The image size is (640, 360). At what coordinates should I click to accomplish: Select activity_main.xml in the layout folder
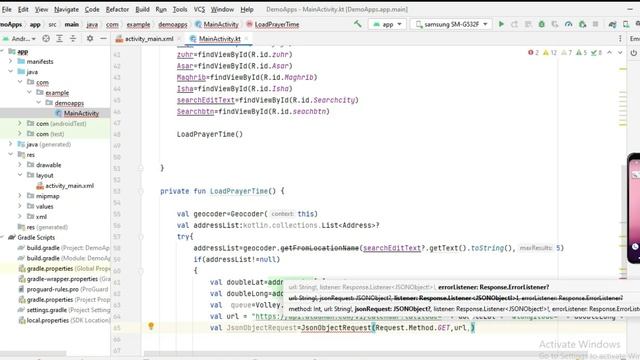click(65, 186)
